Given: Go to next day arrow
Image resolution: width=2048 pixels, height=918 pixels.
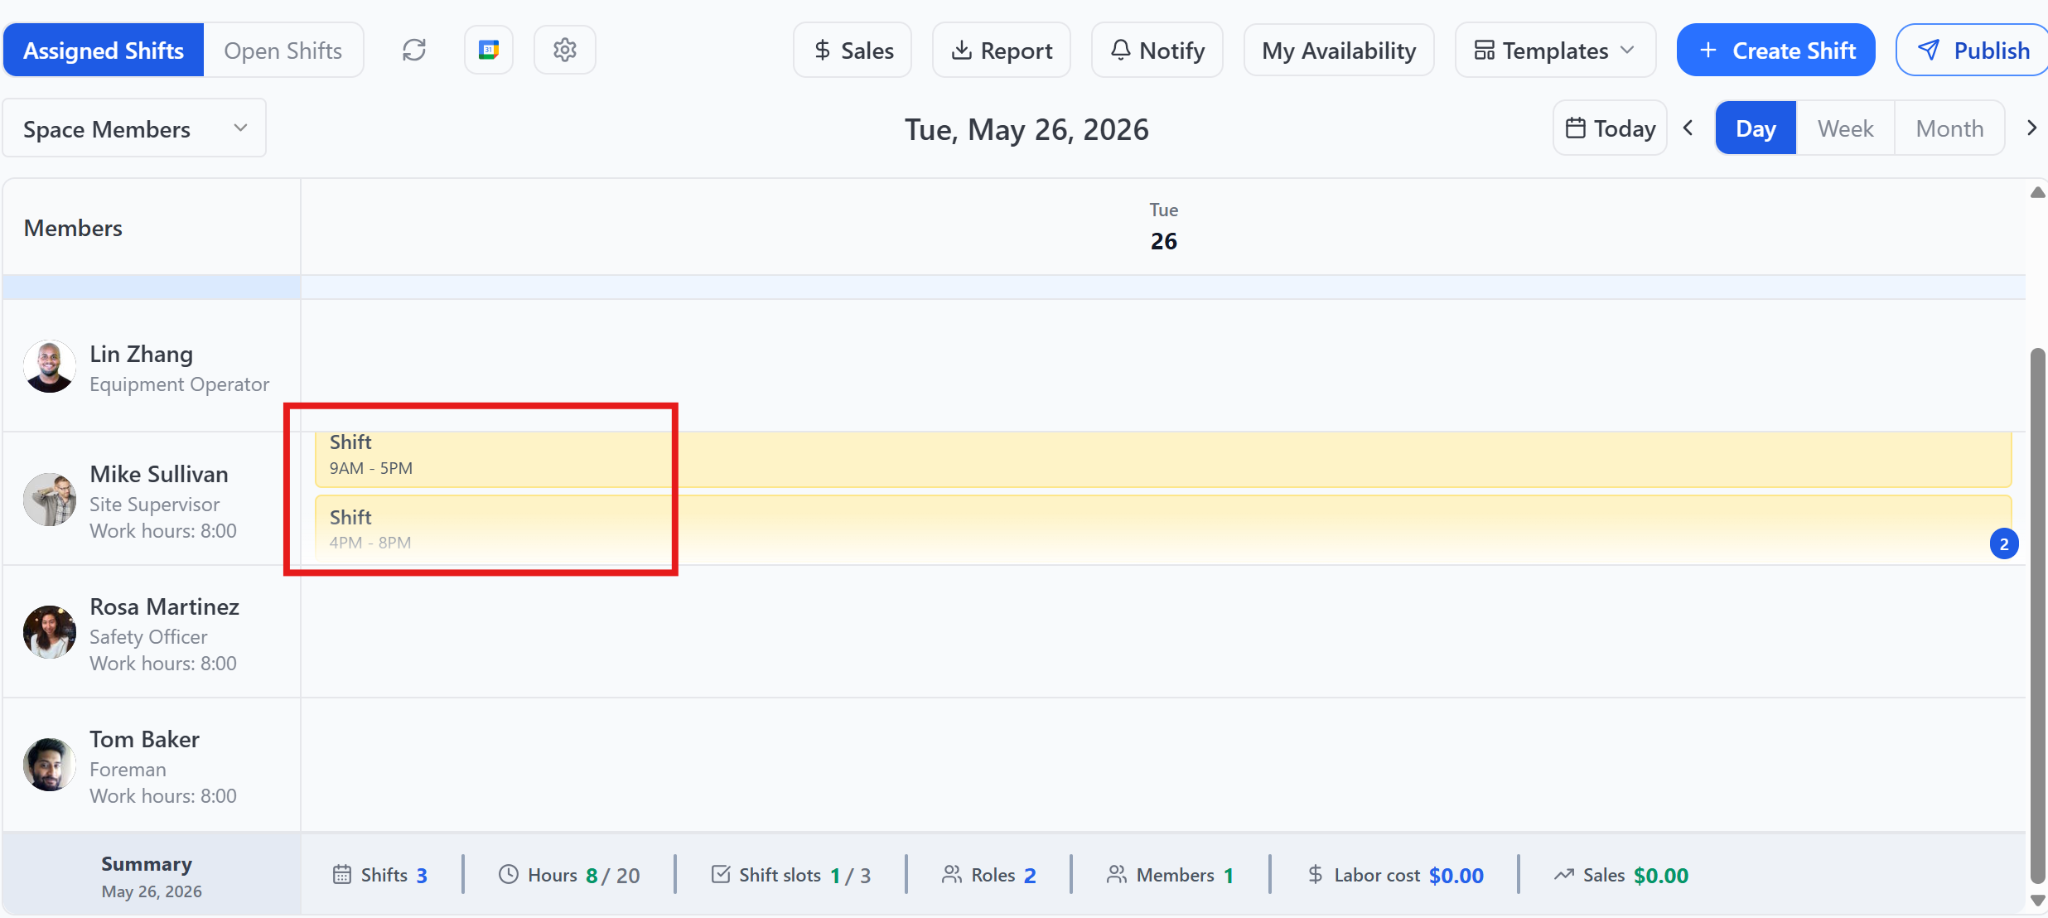Looking at the screenshot, I should click(x=2031, y=128).
